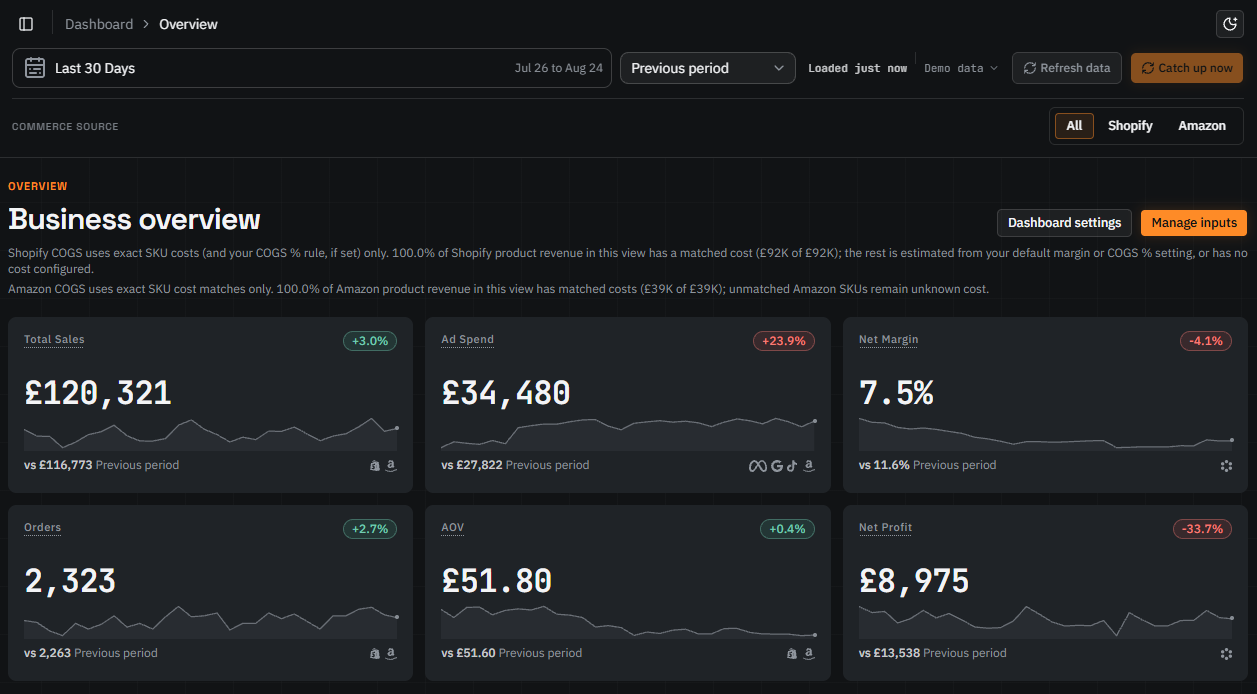The width and height of the screenshot is (1257, 694).
Task: Open Dashboard settings
Action: pyautogui.click(x=1065, y=223)
